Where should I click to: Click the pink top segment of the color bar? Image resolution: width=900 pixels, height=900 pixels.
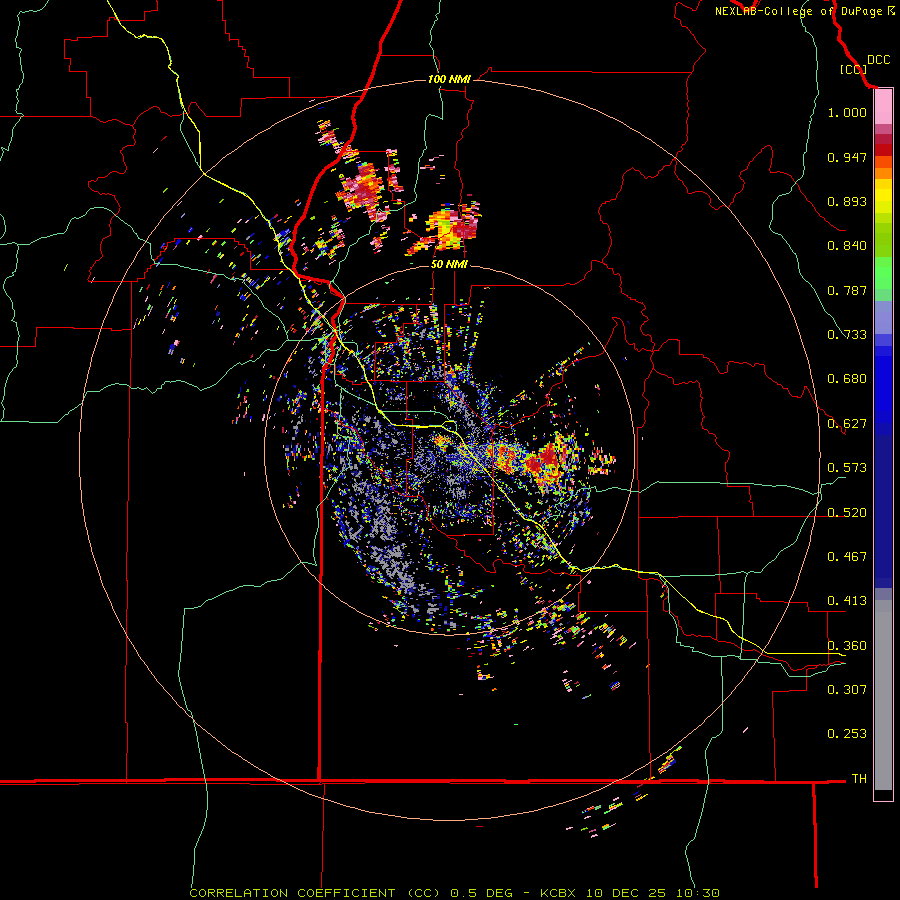[x=883, y=107]
